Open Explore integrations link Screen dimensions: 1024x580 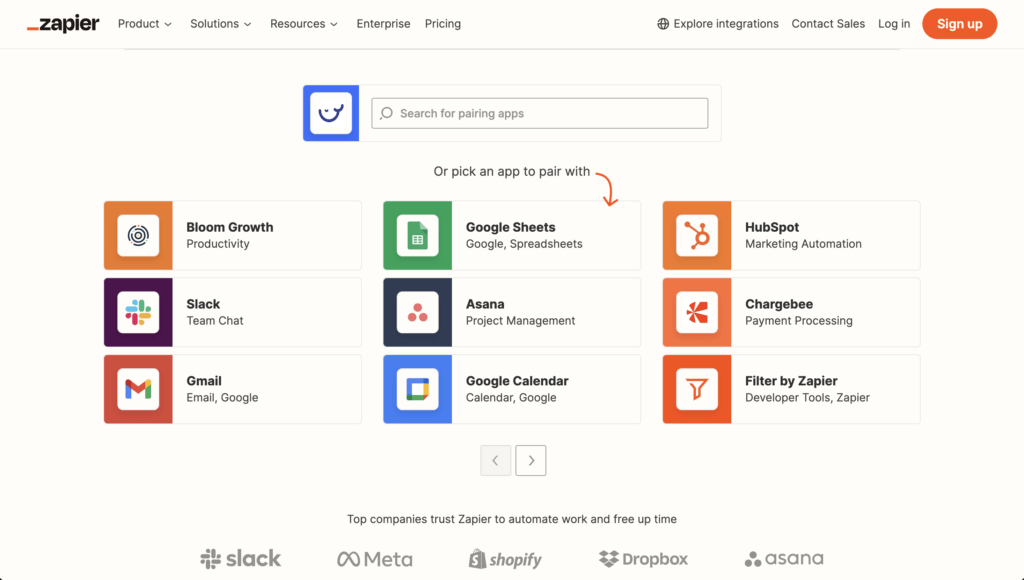click(717, 24)
